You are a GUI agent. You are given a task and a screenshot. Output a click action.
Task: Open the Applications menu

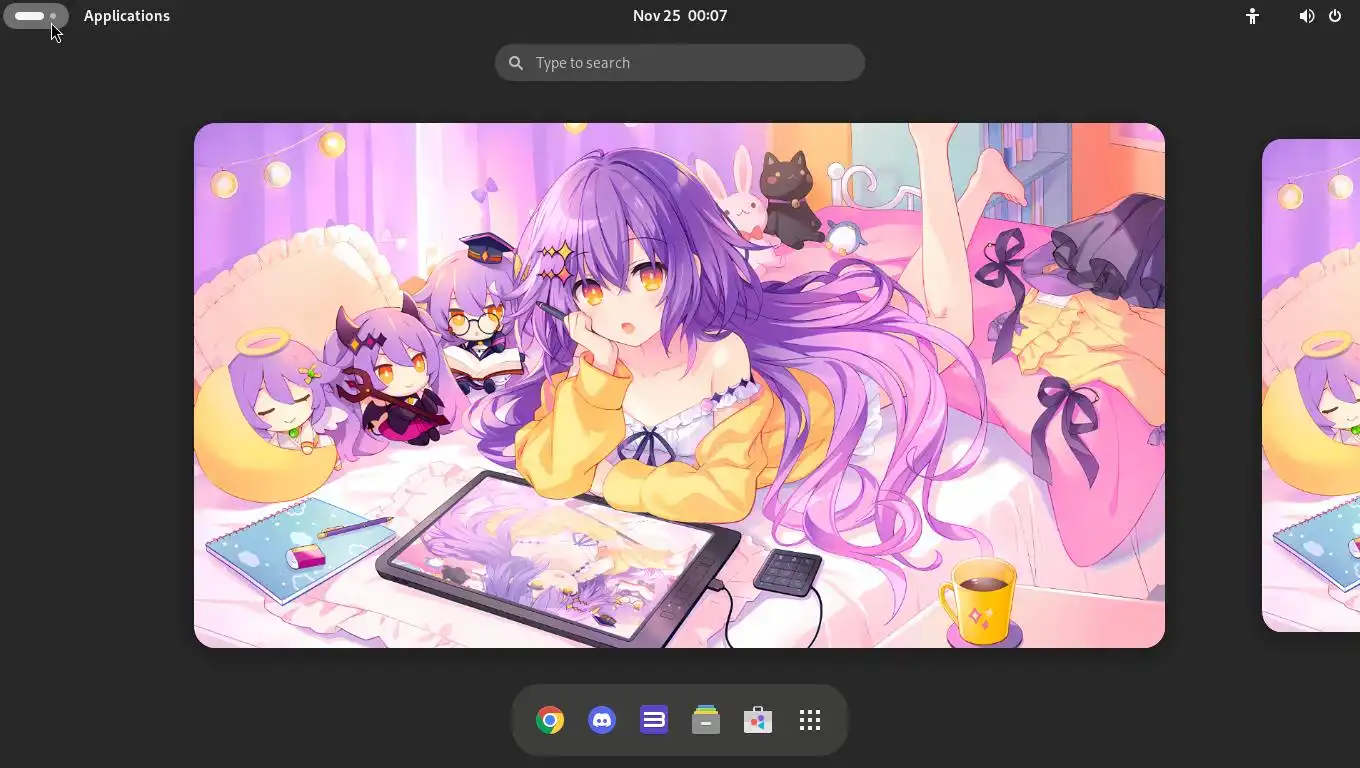(127, 16)
